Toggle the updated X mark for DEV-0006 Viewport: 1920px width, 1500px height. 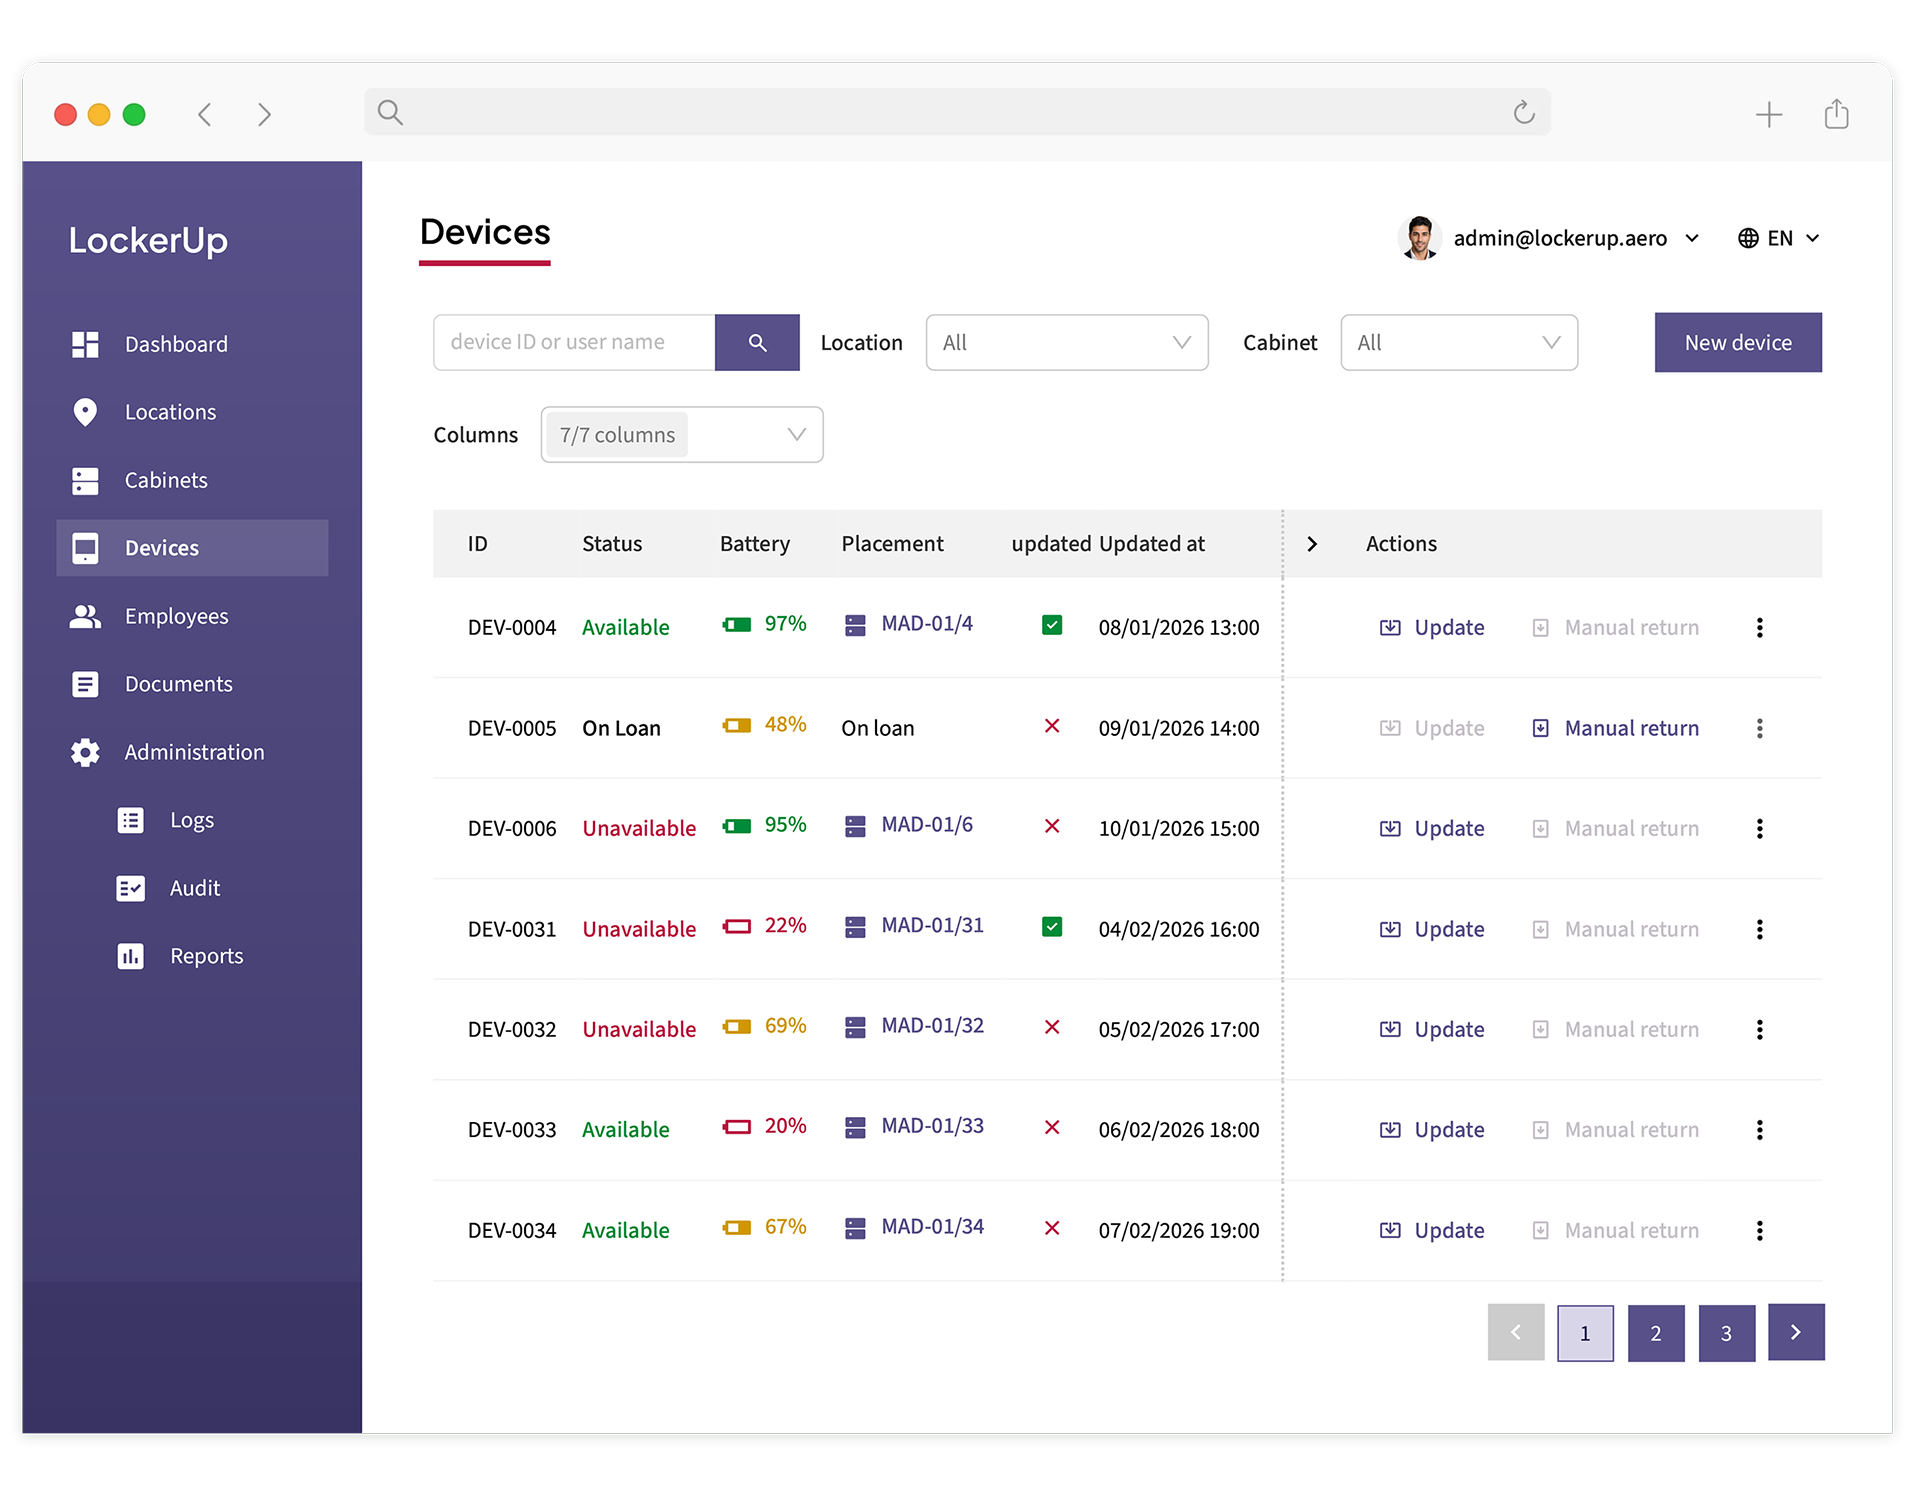click(1052, 826)
